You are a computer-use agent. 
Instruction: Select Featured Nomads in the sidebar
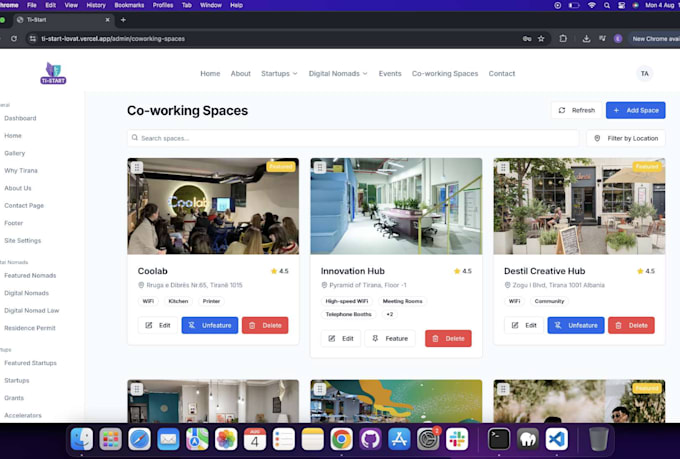point(30,275)
